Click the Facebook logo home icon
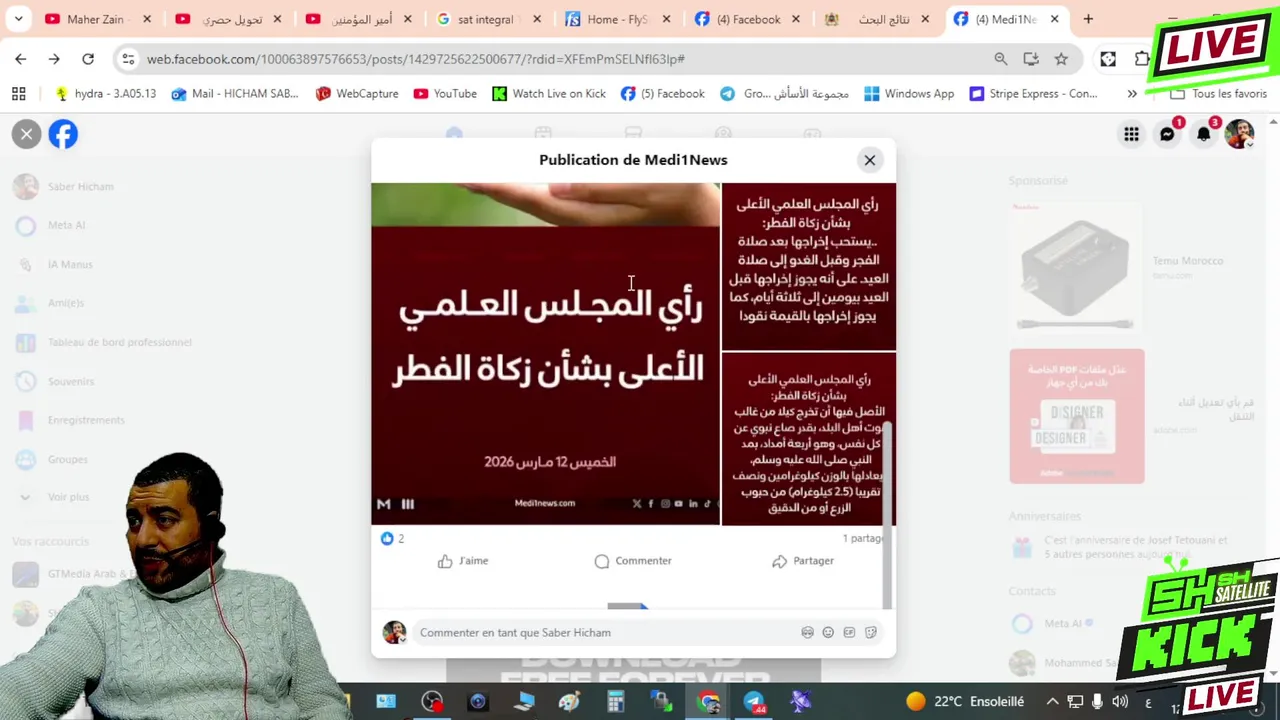Viewport: 1280px width, 720px height. pyautogui.click(x=63, y=134)
